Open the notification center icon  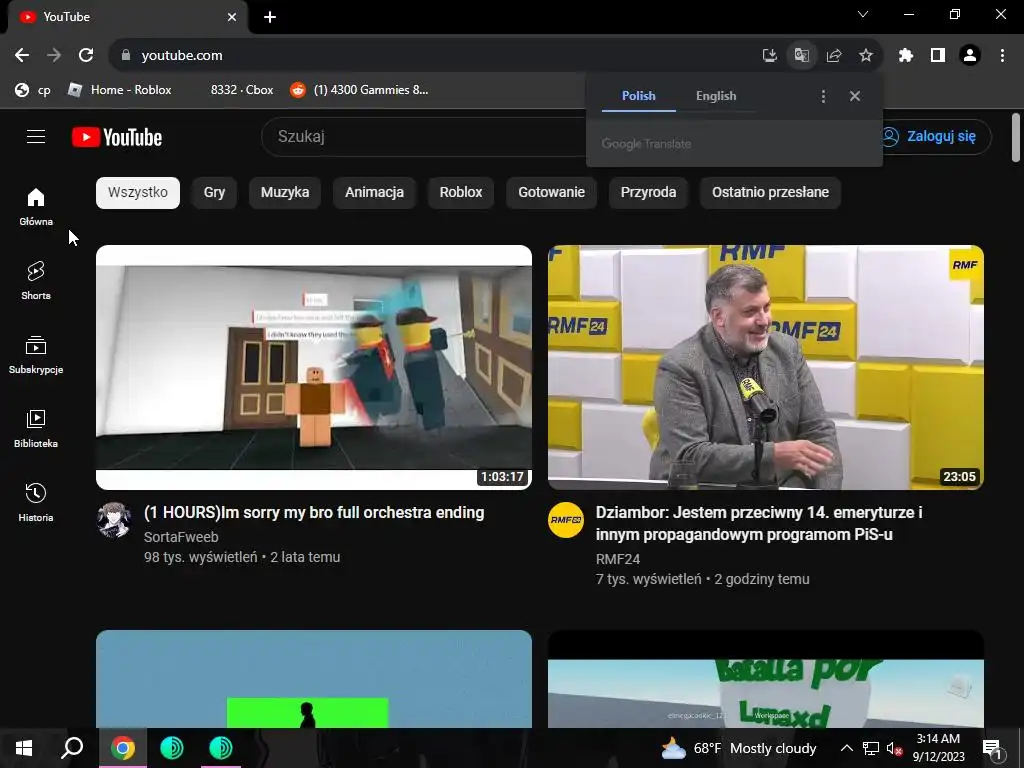point(993,749)
